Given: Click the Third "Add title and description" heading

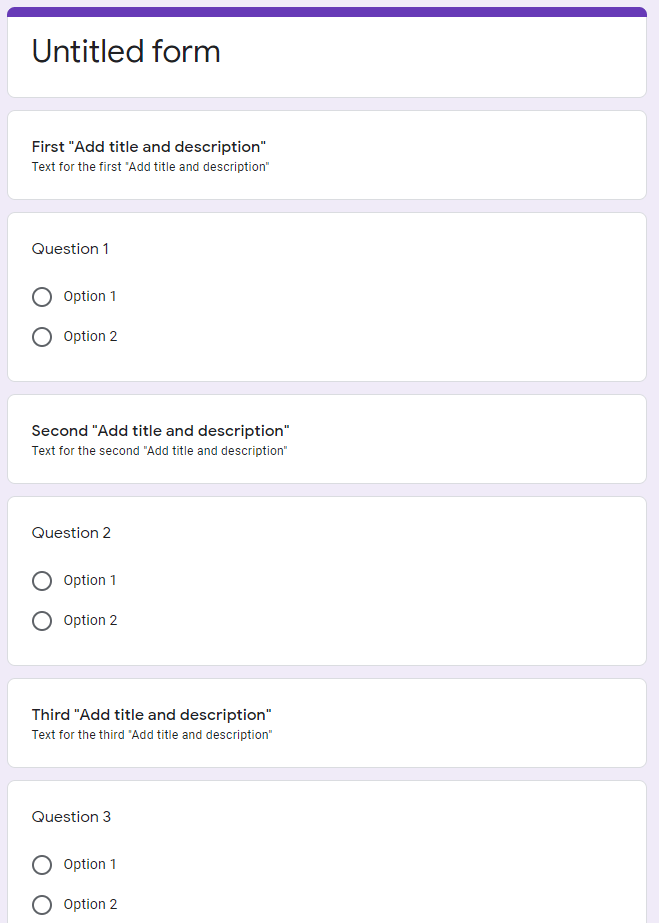Looking at the screenshot, I should (151, 715).
